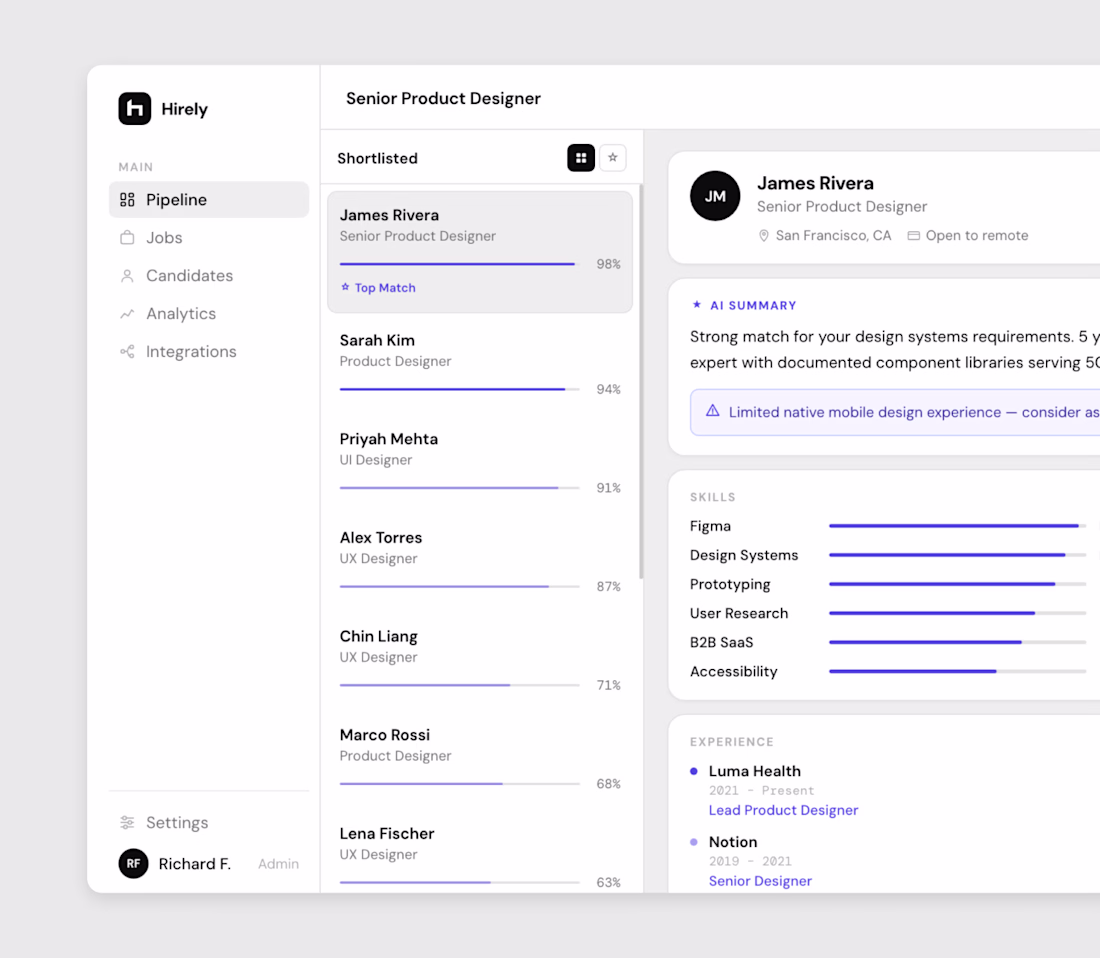Click Sarah Kim's 94% match bar
Screen dimensions: 1100x958
click(x=460, y=389)
